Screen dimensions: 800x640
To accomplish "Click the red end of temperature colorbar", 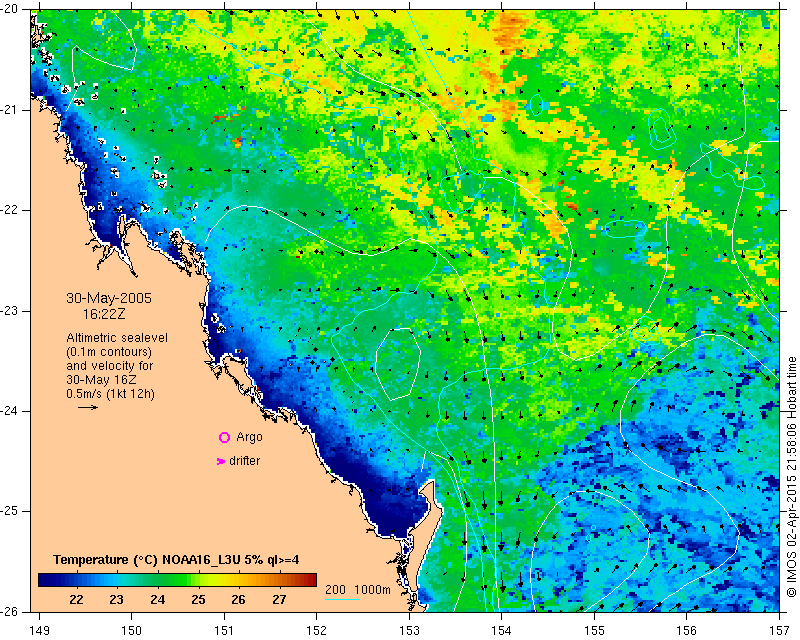I will [311, 580].
